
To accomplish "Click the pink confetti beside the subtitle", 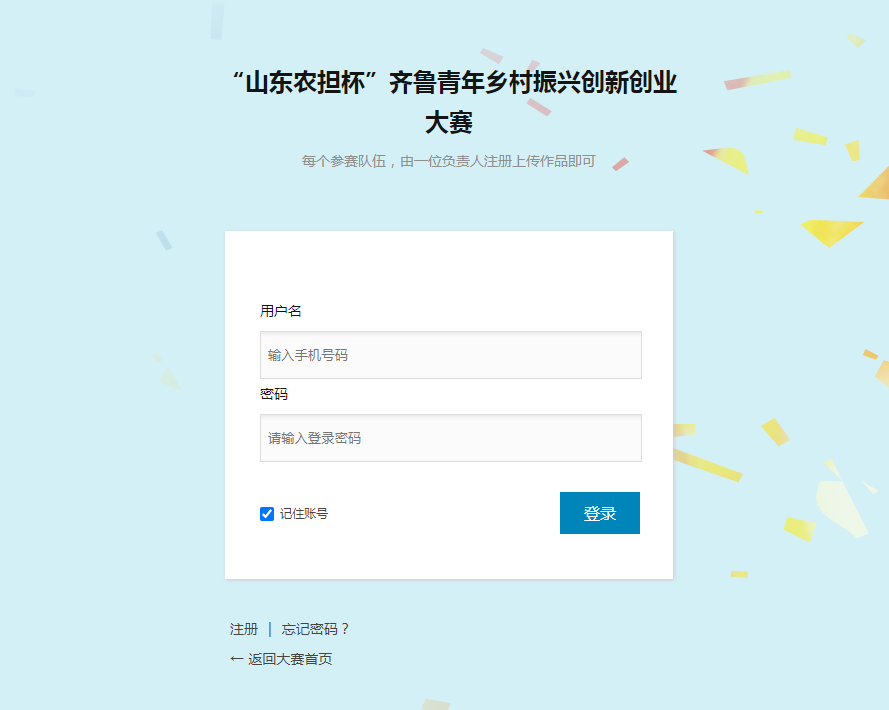I will click(x=620, y=164).
